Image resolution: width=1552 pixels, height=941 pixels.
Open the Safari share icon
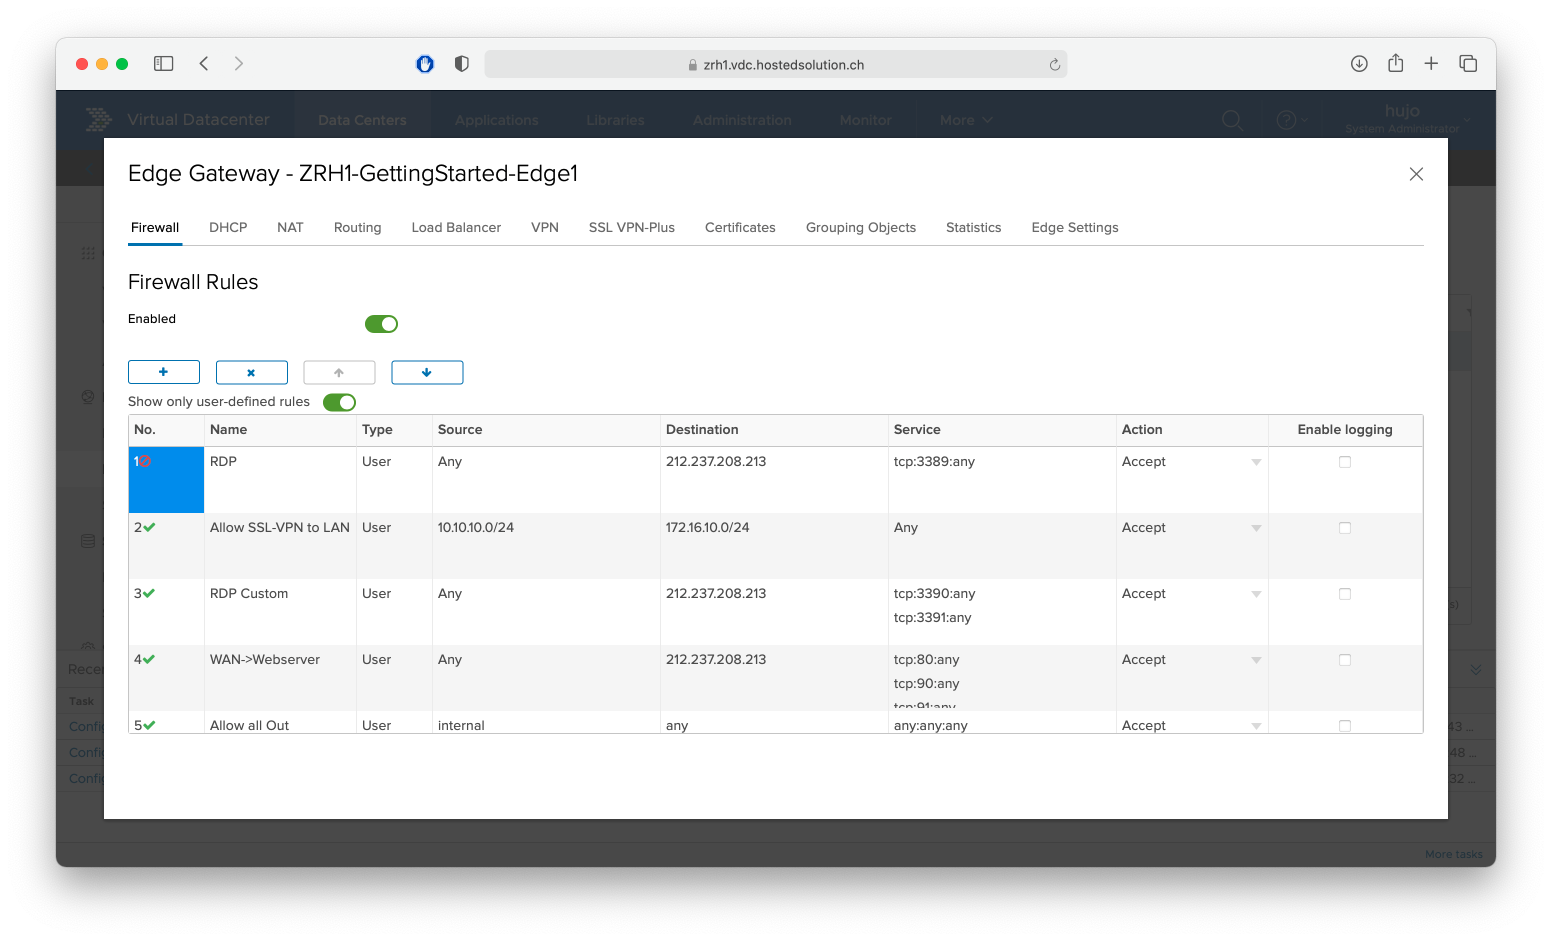tap(1395, 63)
